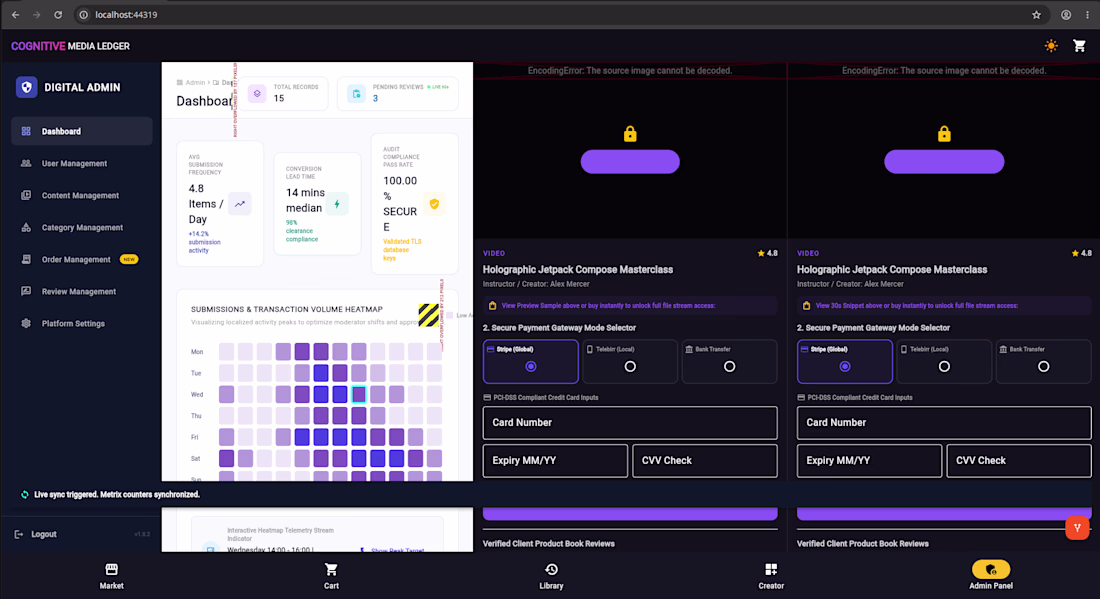1100x599 pixels.
Task: Switch to Library in the bottom navigation
Action: click(x=551, y=576)
